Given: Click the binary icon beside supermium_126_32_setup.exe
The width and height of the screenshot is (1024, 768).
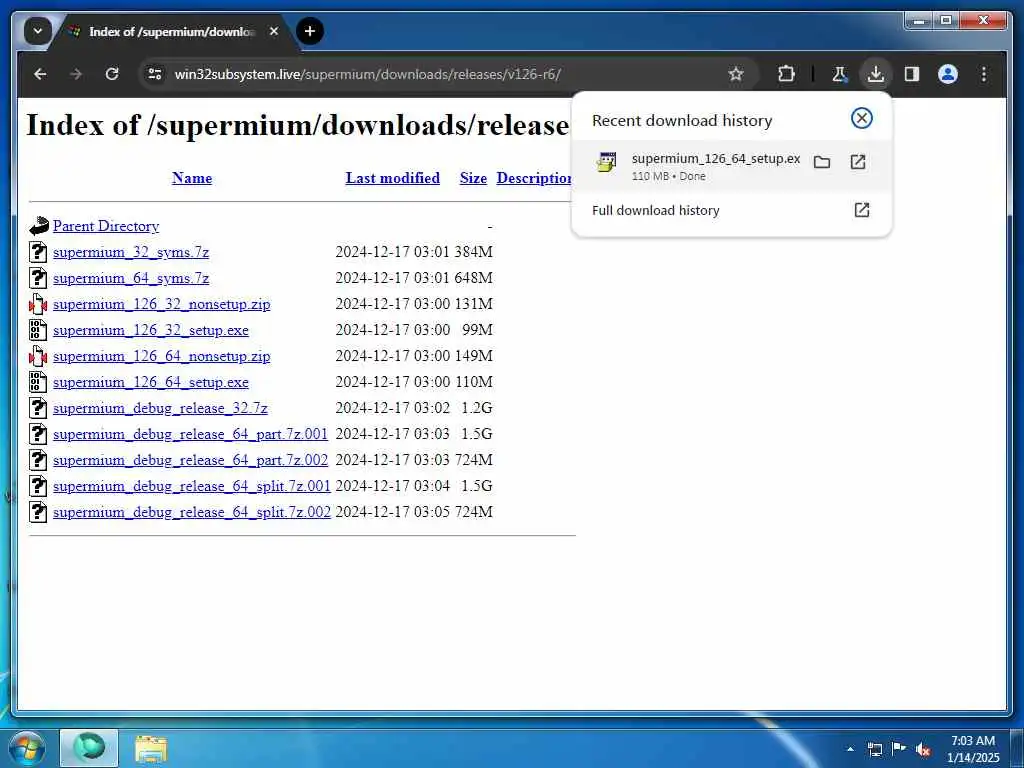Looking at the screenshot, I should point(38,330).
